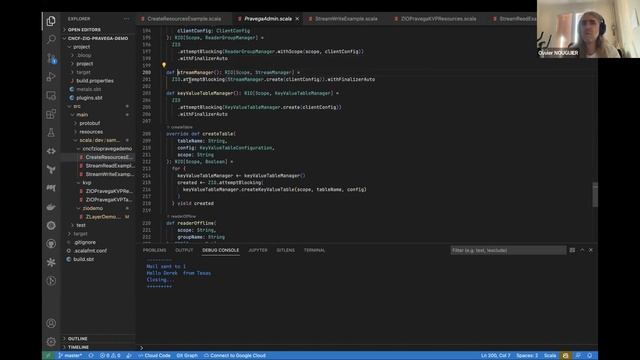Collapse the CNCF-ZIO-PRAVEGA-DEMO root folder
This screenshot has width=640, height=360.
[98, 38]
